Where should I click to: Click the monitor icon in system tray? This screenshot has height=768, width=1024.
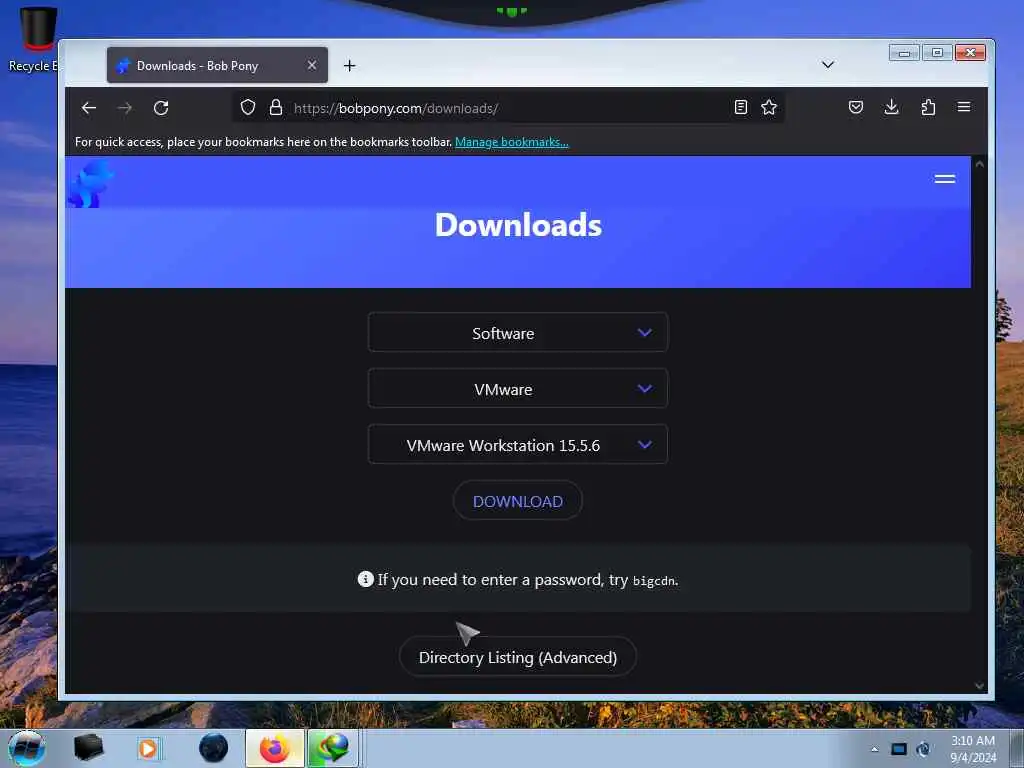click(899, 749)
